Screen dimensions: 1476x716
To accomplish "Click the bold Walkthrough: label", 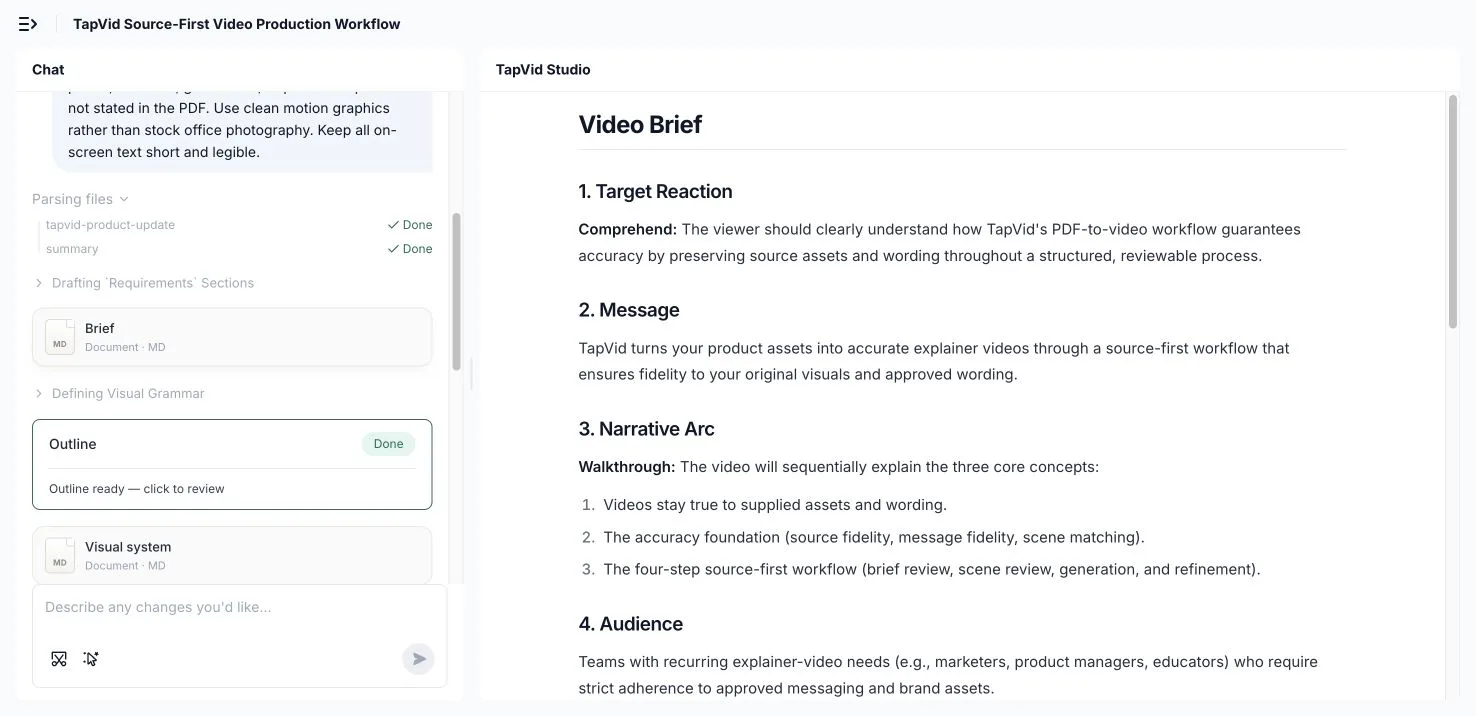I will pos(627,467).
